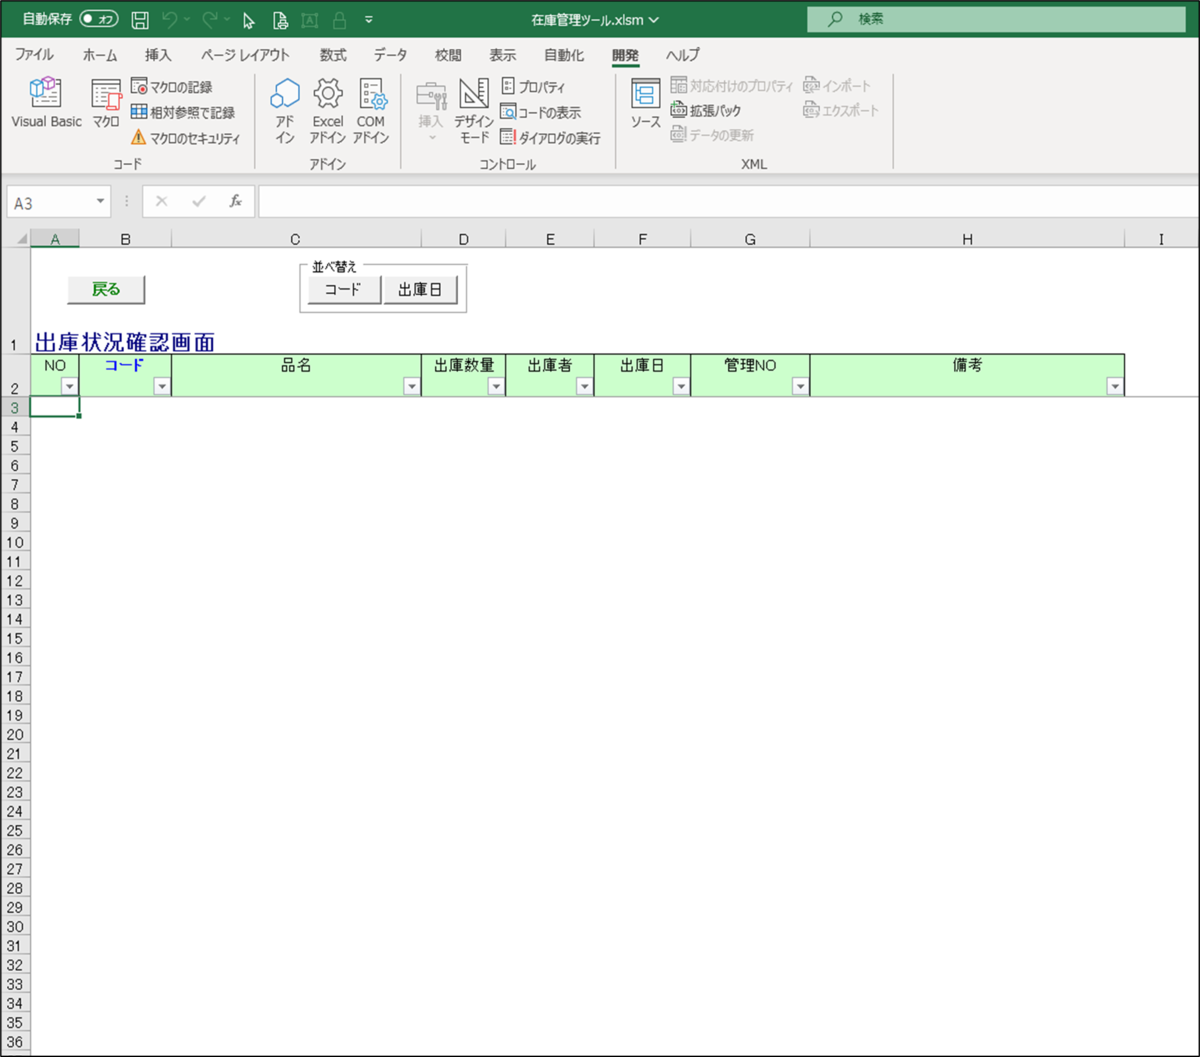Click the formula bar input
The height and width of the screenshot is (1057, 1200).
pyautogui.click(x=728, y=201)
